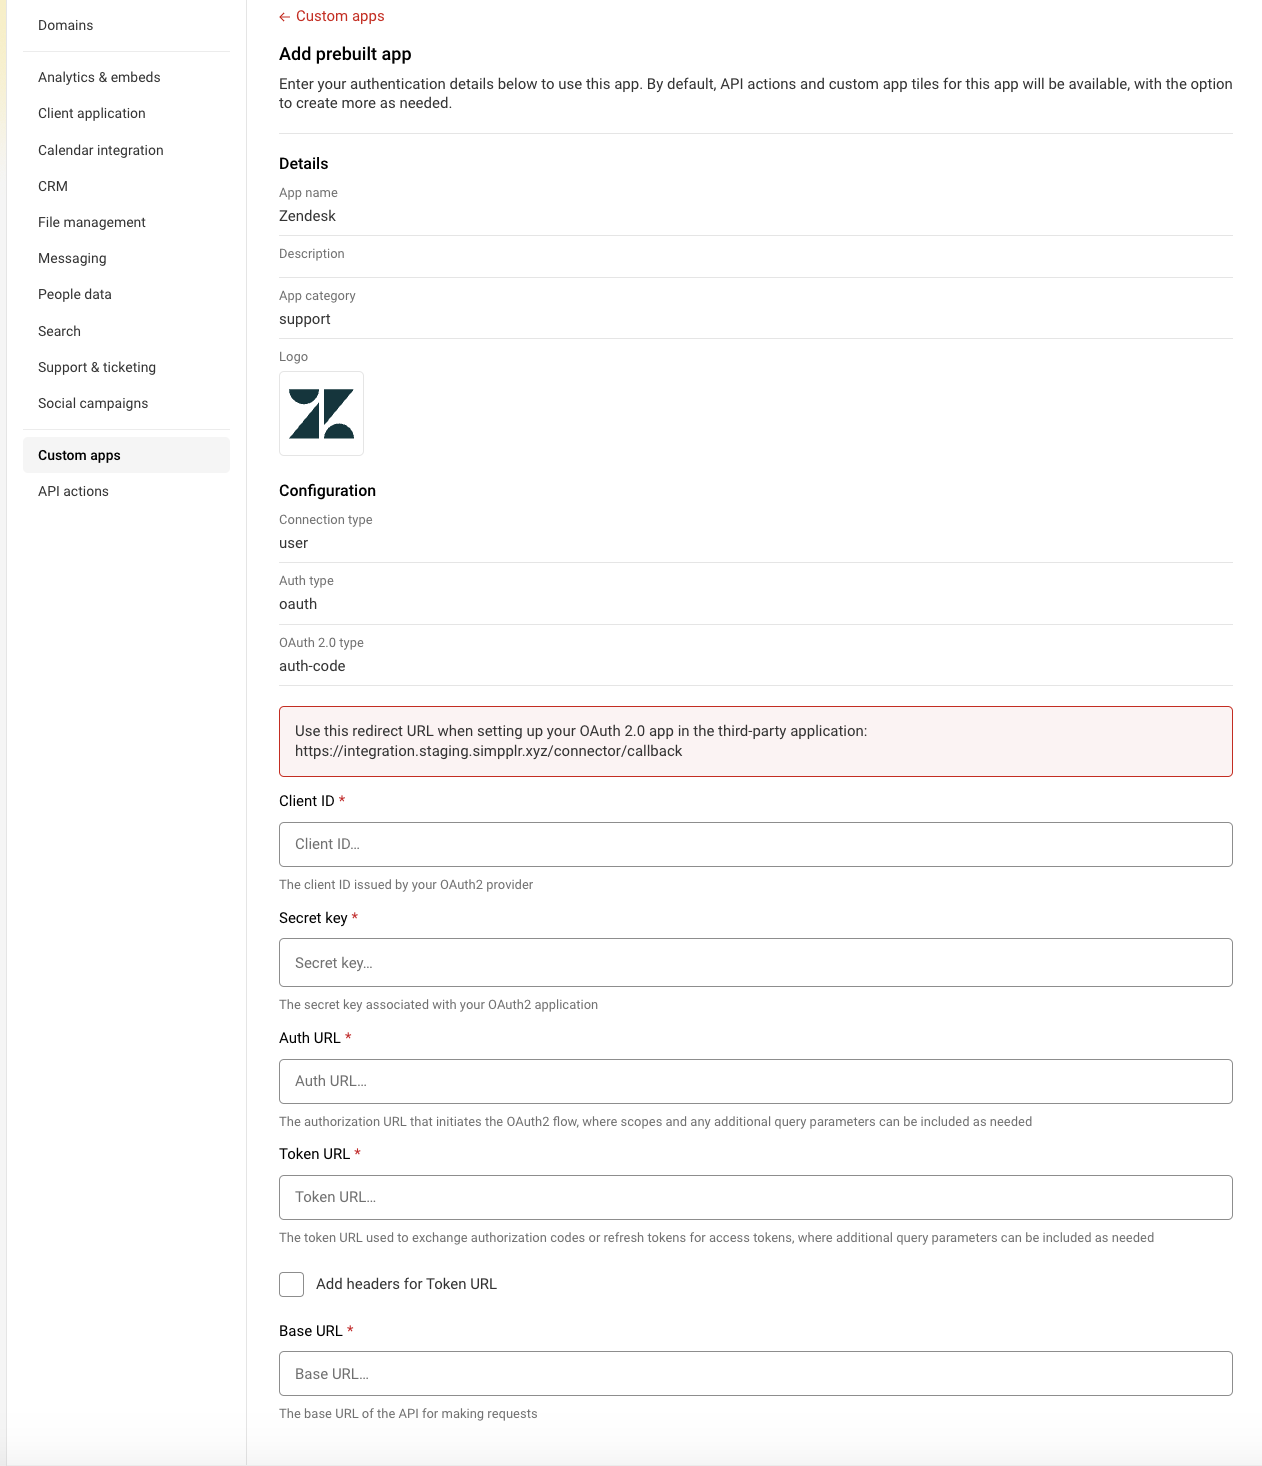The image size is (1262, 1466).
Task: Open Domains settings in the sidebar
Action: [66, 25]
